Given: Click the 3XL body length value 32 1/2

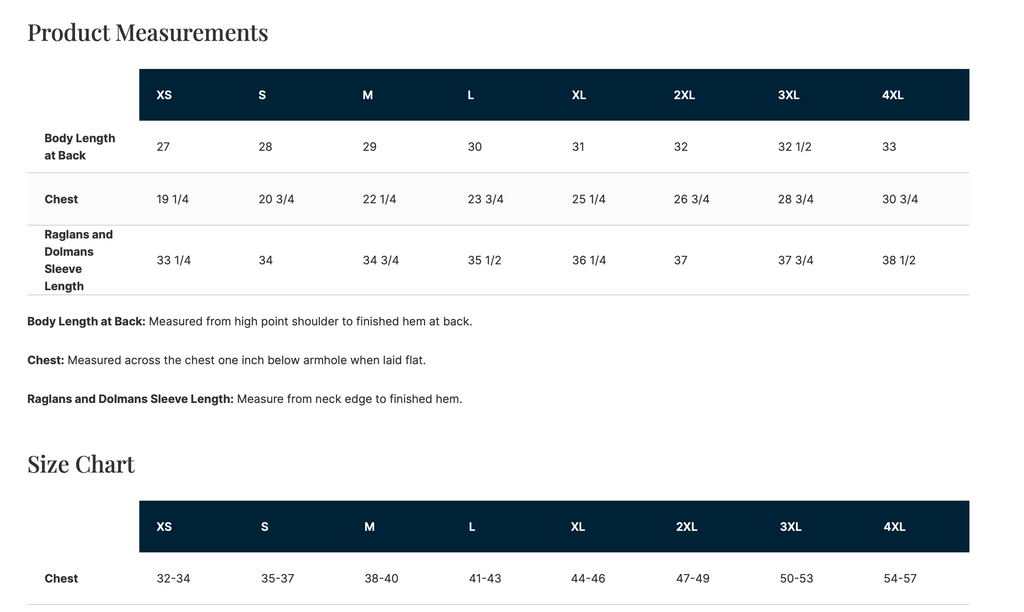Looking at the screenshot, I should pyautogui.click(x=795, y=147).
